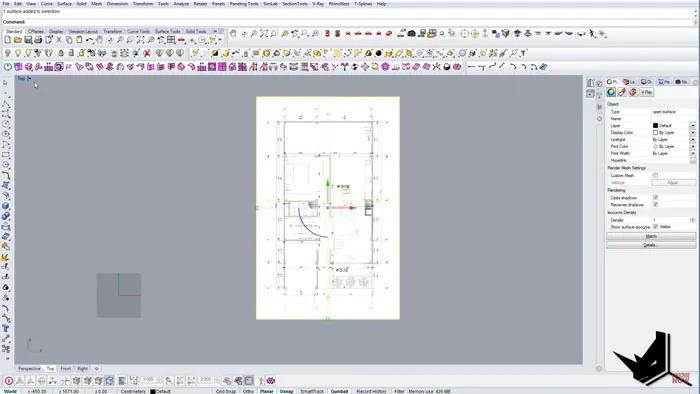The image size is (700, 394).
Task: Print with the printer icon
Action: click(38, 40)
